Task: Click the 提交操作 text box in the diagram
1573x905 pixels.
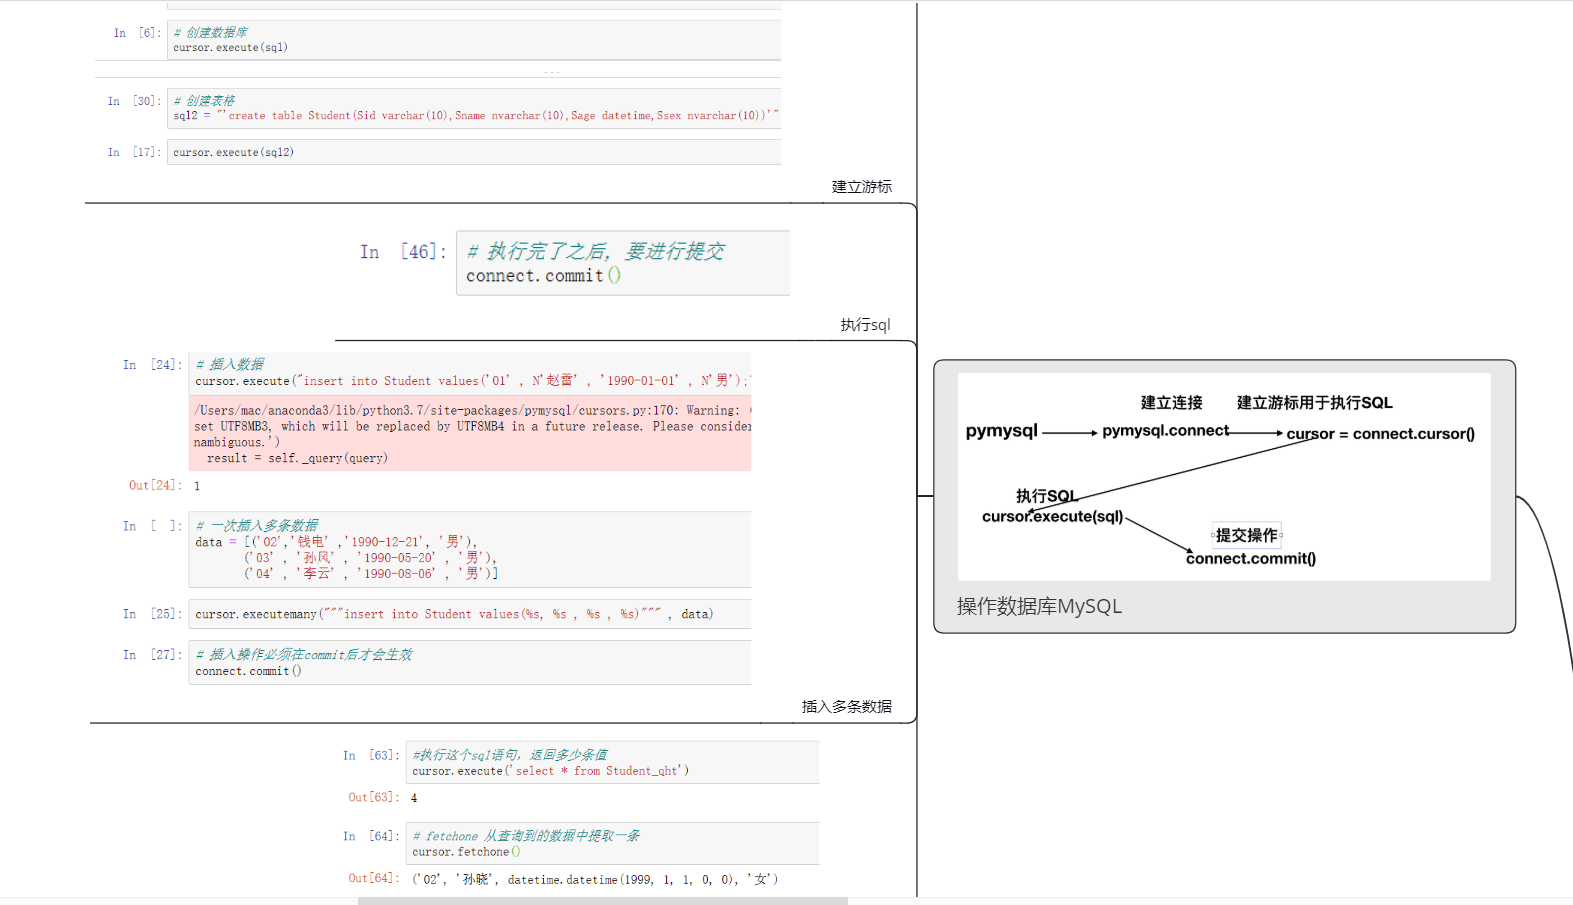Action: [1246, 535]
